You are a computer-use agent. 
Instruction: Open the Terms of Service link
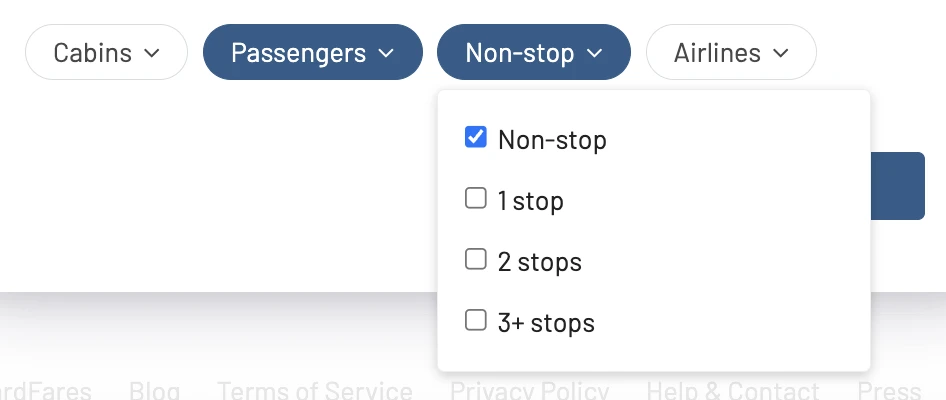[314, 390]
